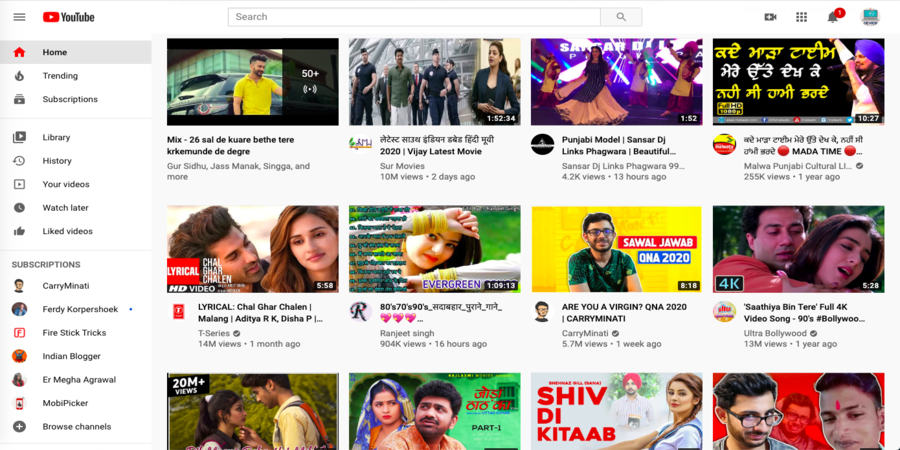Click Sansar Dj Links channel avatar
This screenshot has height=450, width=900.
point(542,144)
